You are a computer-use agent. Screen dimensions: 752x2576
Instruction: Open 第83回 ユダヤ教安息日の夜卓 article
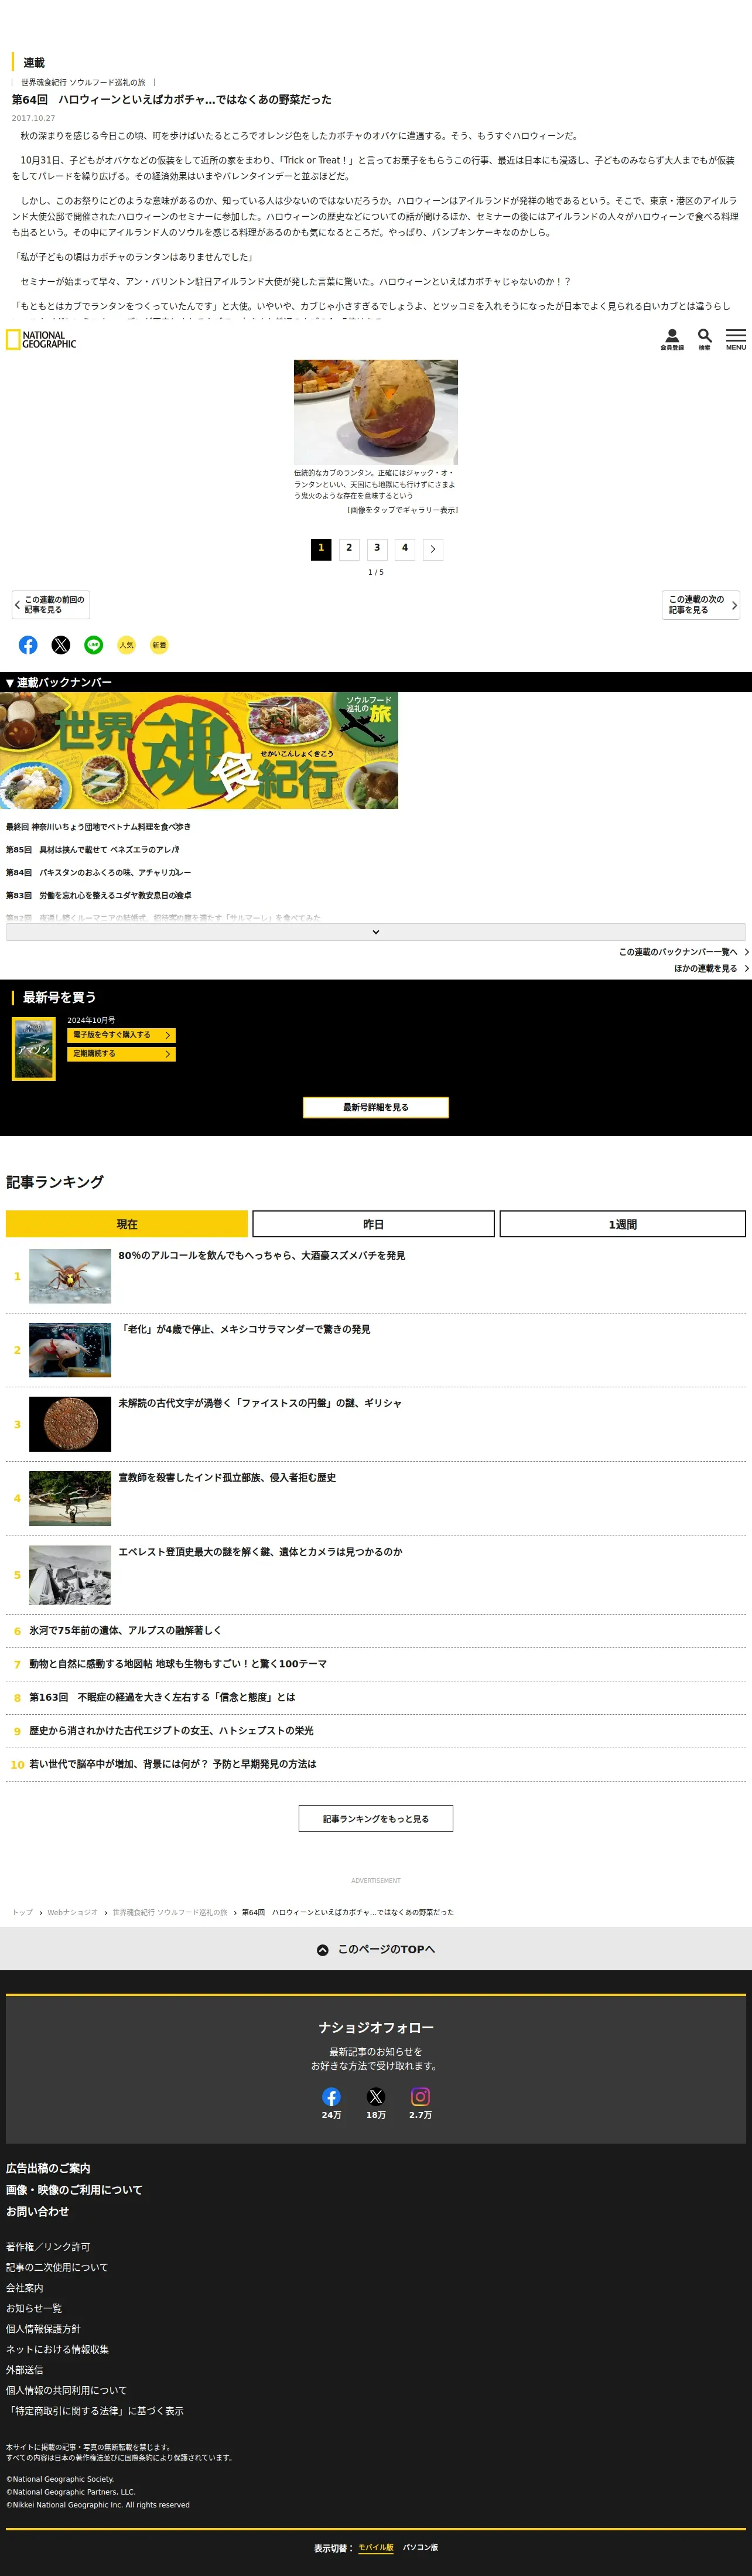[x=99, y=896]
